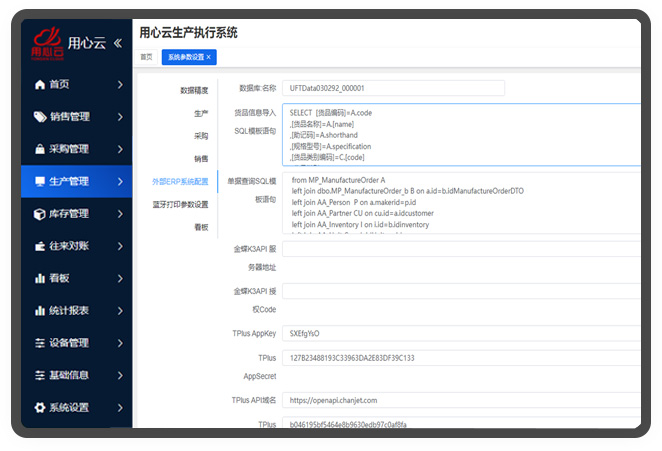Click the sliders icon beside 设备管理
Image resolution: width=662 pixels, height=451 pixels.
point(40,343)
